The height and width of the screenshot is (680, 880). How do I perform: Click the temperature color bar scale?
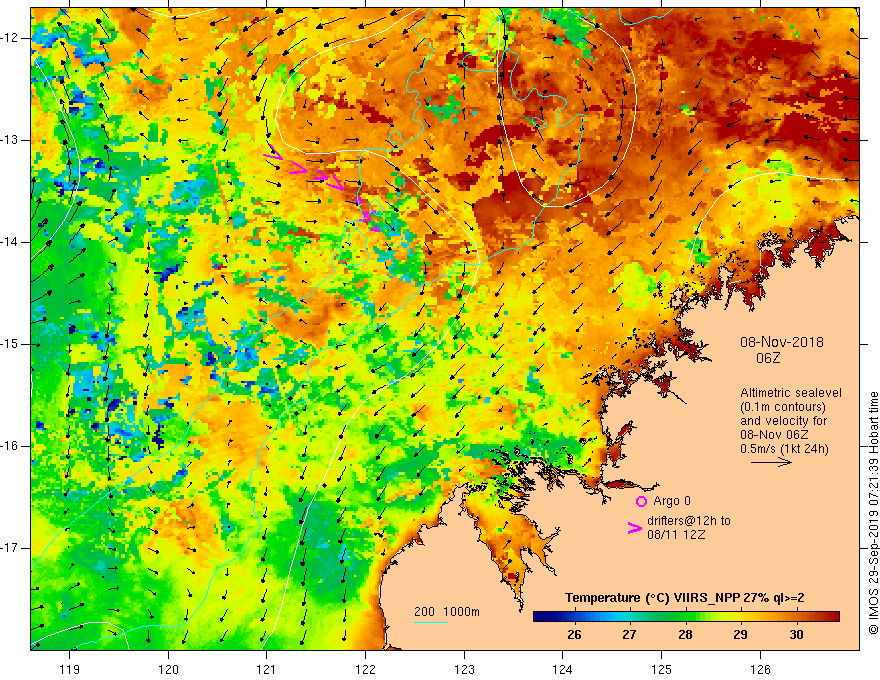click(686, 617)
